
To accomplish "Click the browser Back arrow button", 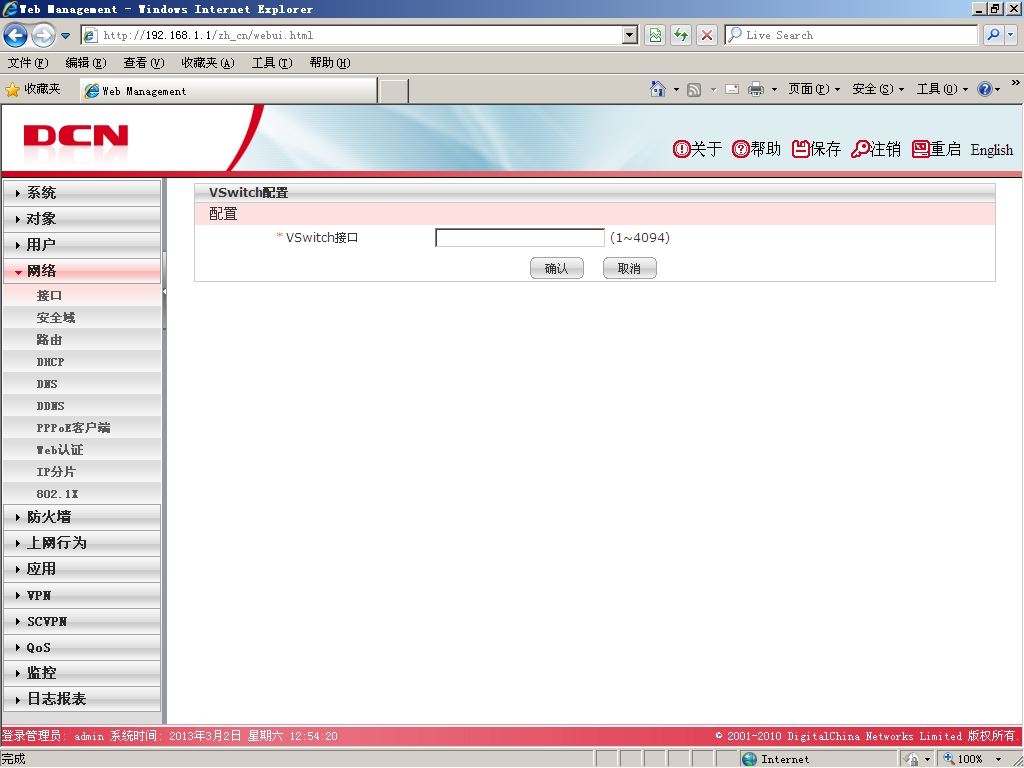I will click(x=16, y=35).
